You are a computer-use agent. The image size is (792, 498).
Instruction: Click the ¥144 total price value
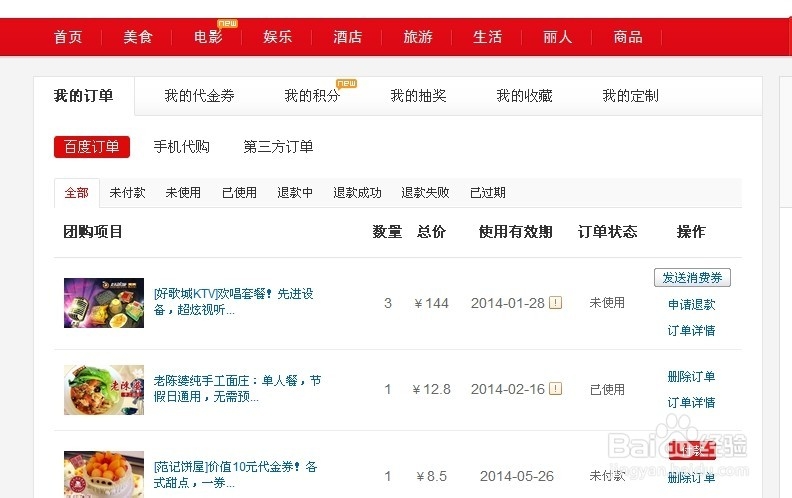431,303
